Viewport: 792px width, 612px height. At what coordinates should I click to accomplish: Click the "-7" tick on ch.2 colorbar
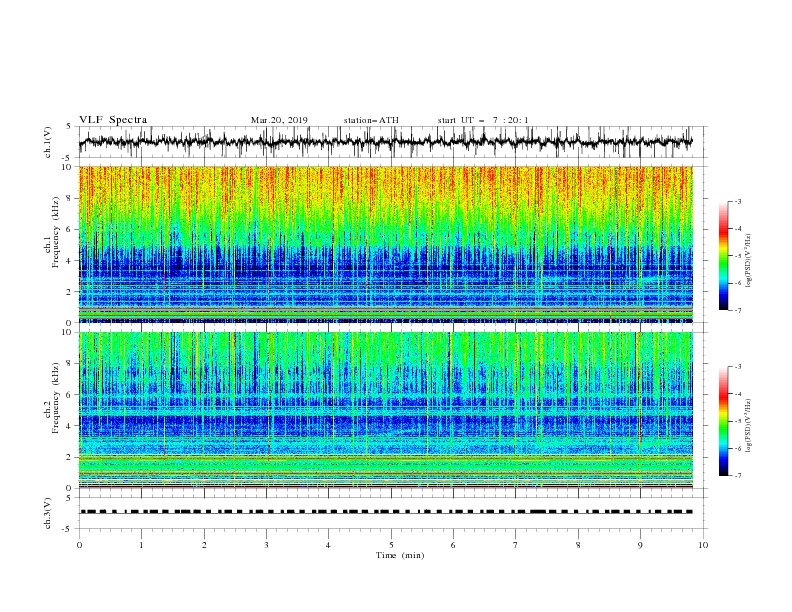[x=738, y=475]
